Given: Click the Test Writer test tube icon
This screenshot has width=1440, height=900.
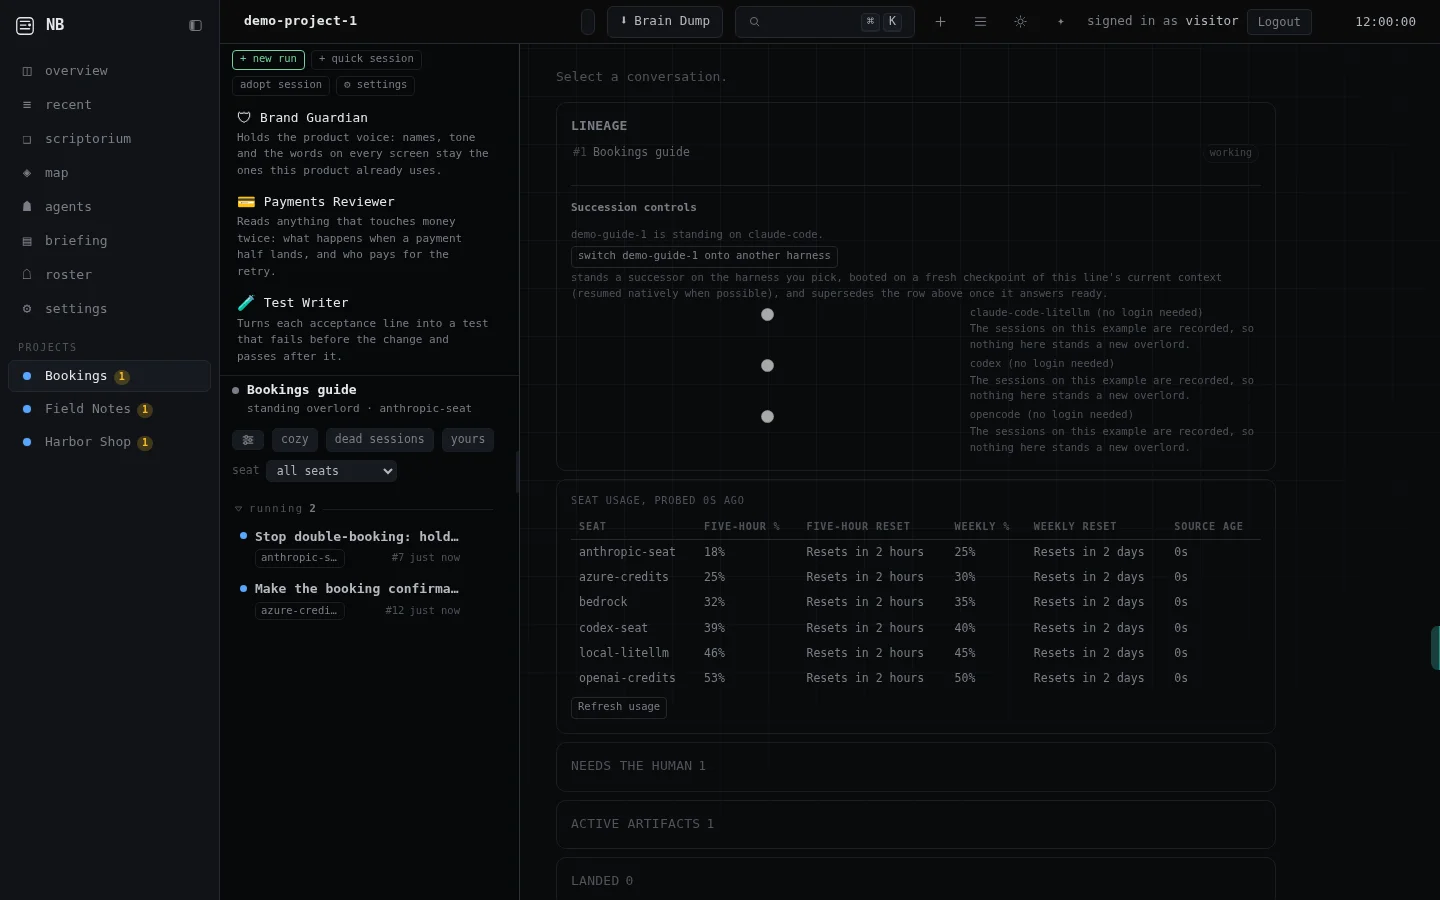Looking at the screenshot, I should click(x=246, y=303).
